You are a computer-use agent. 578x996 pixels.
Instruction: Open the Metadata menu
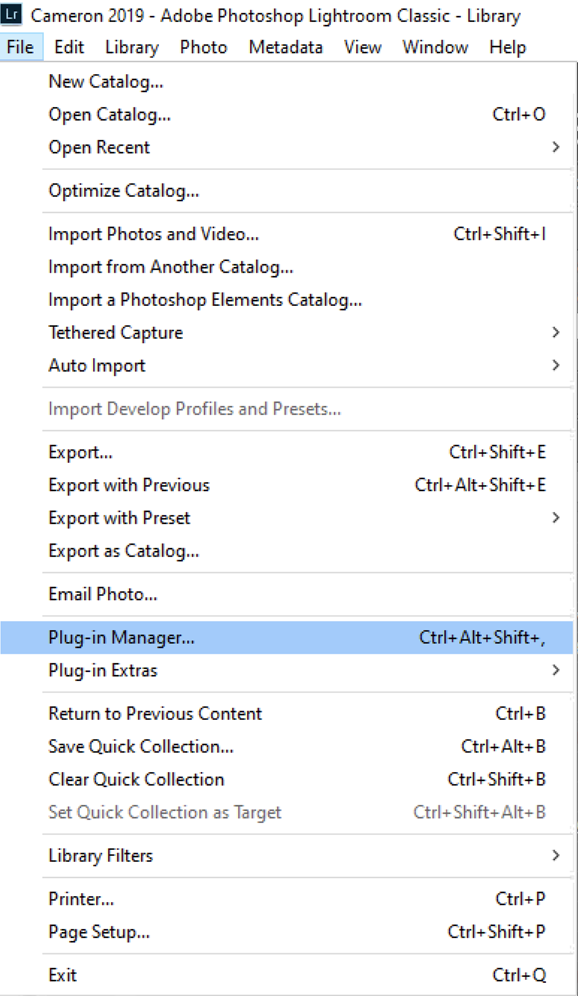point(286,47)
